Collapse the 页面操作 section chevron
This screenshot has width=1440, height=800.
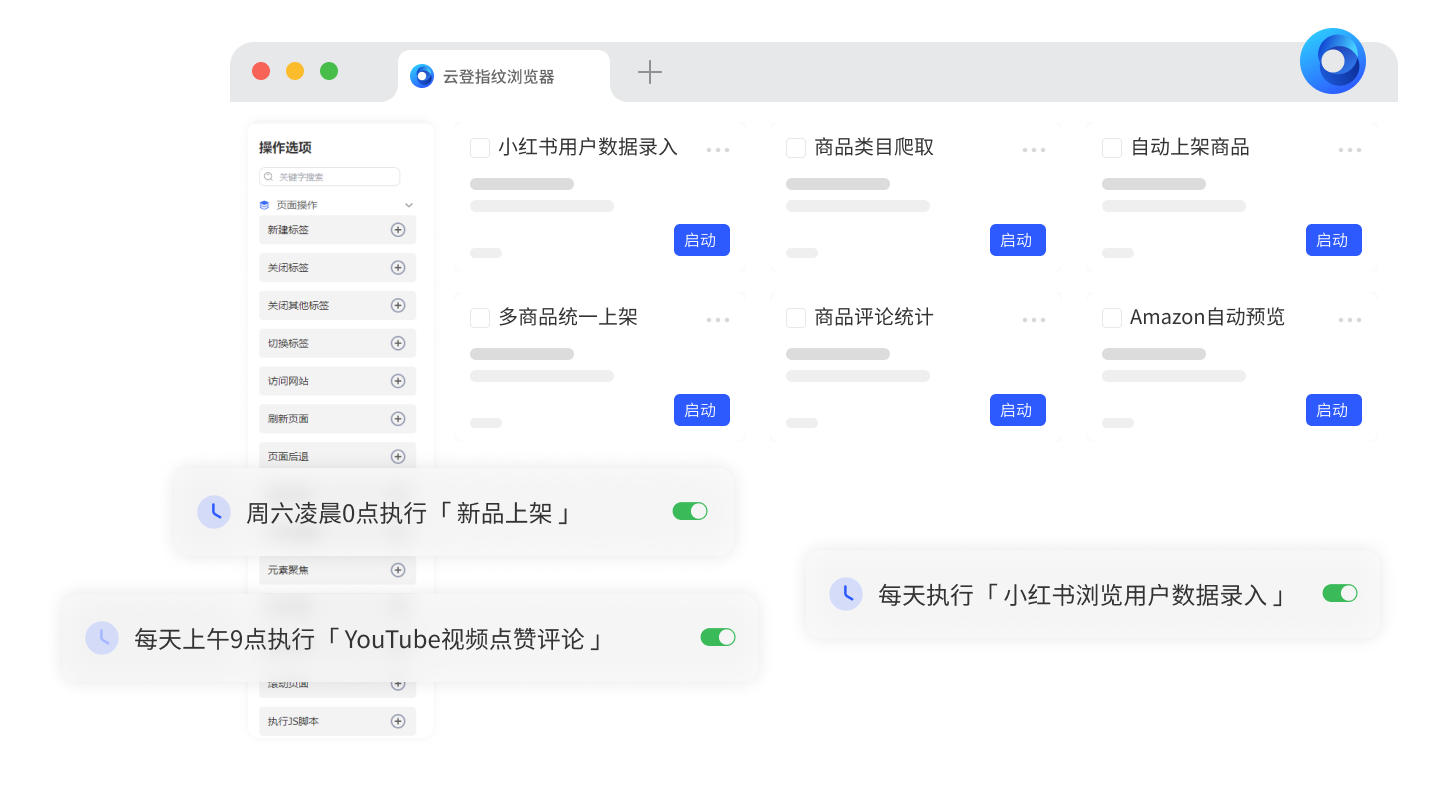pos(408,205)
